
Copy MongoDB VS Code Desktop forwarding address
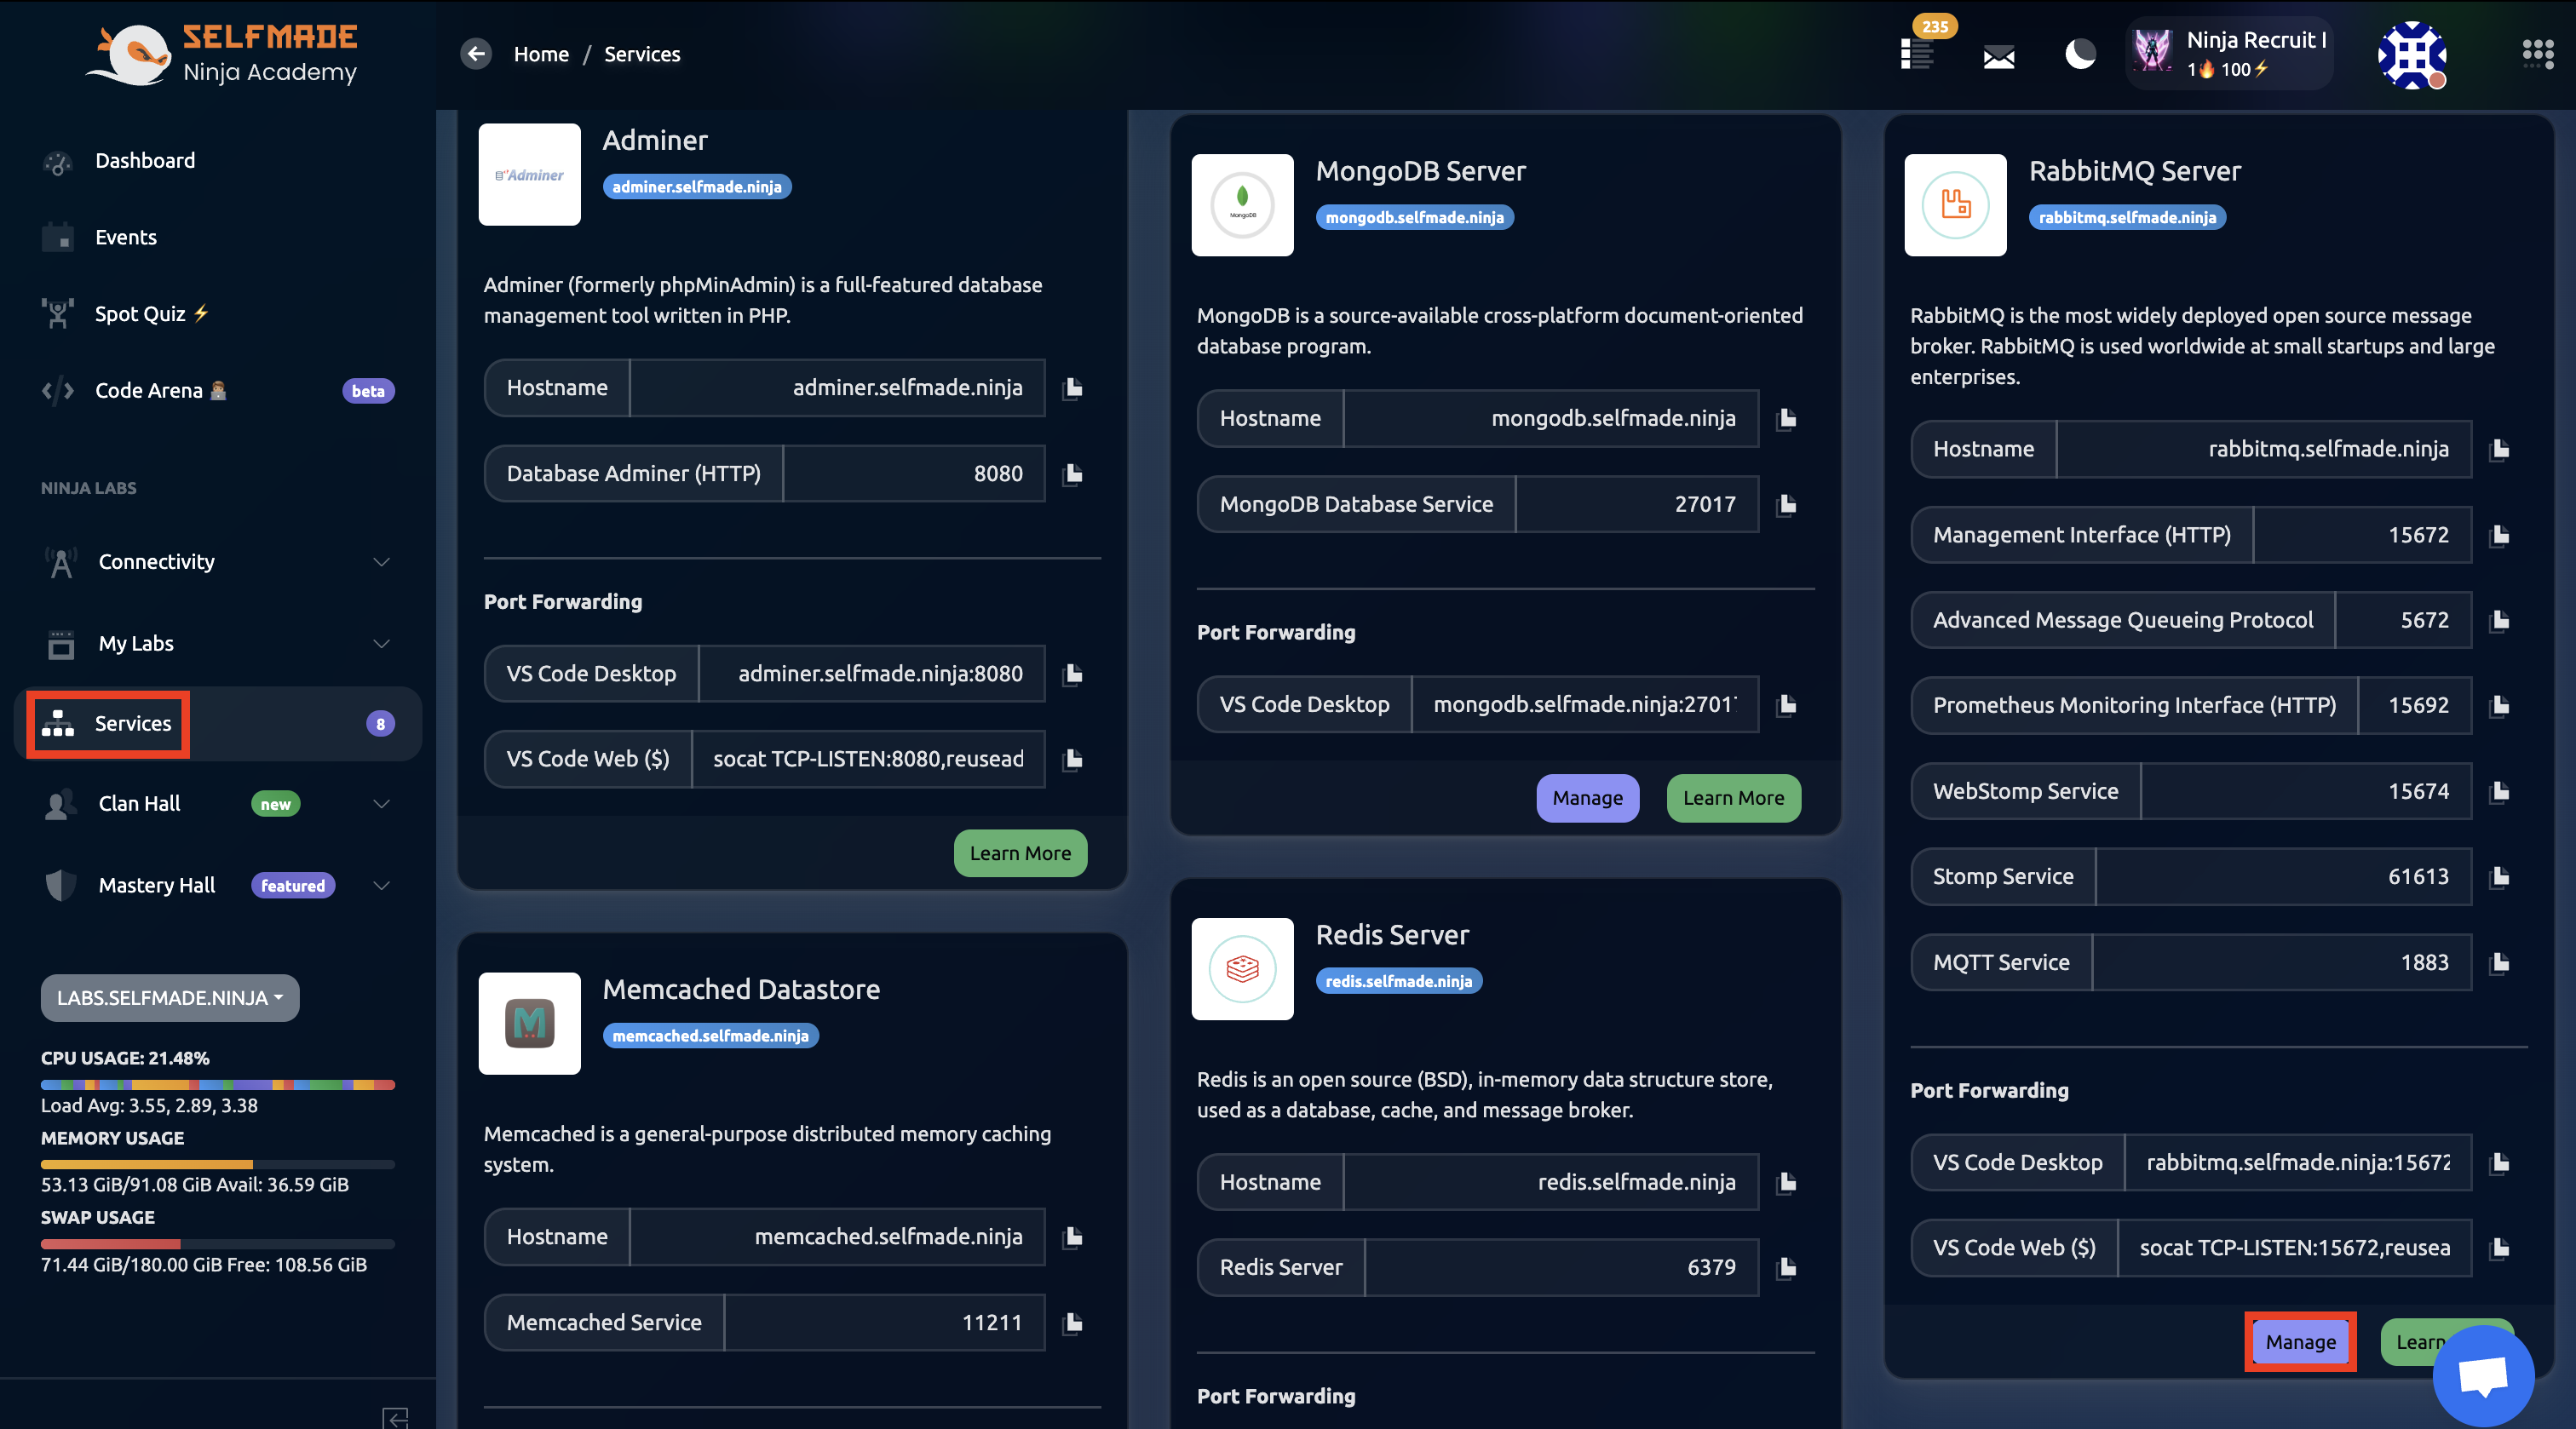tap(1786, 705)
